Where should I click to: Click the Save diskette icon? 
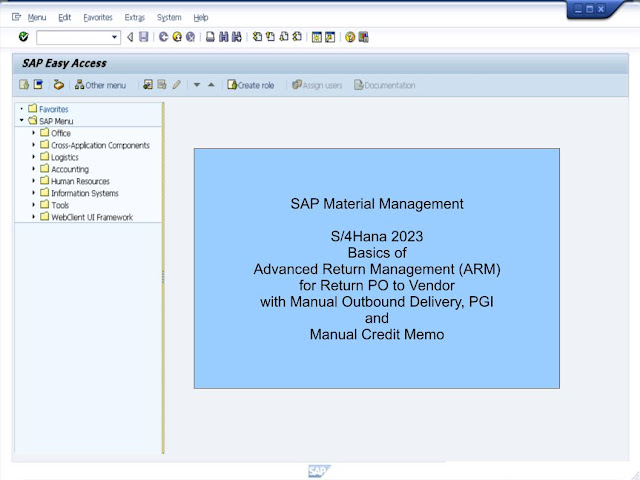click(x=144, y=37)
